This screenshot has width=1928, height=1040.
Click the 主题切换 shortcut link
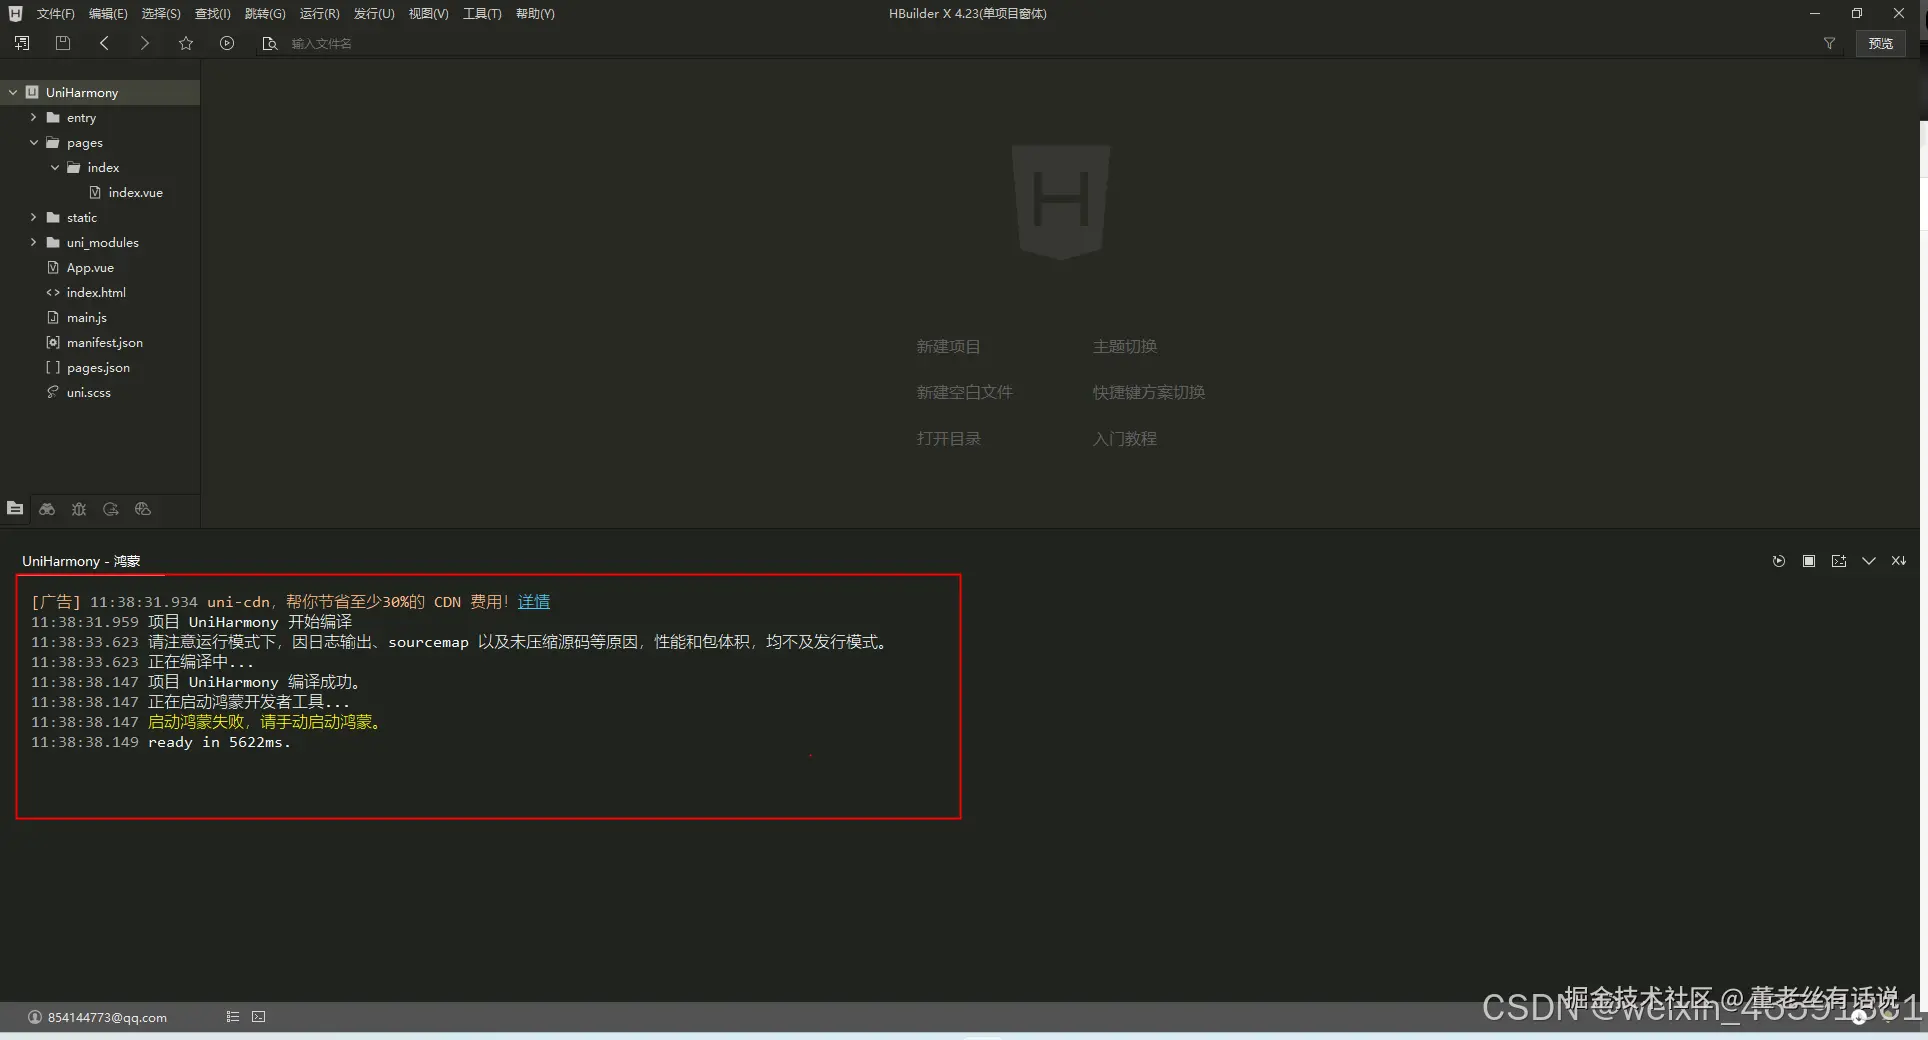(x=1124, y=346)
